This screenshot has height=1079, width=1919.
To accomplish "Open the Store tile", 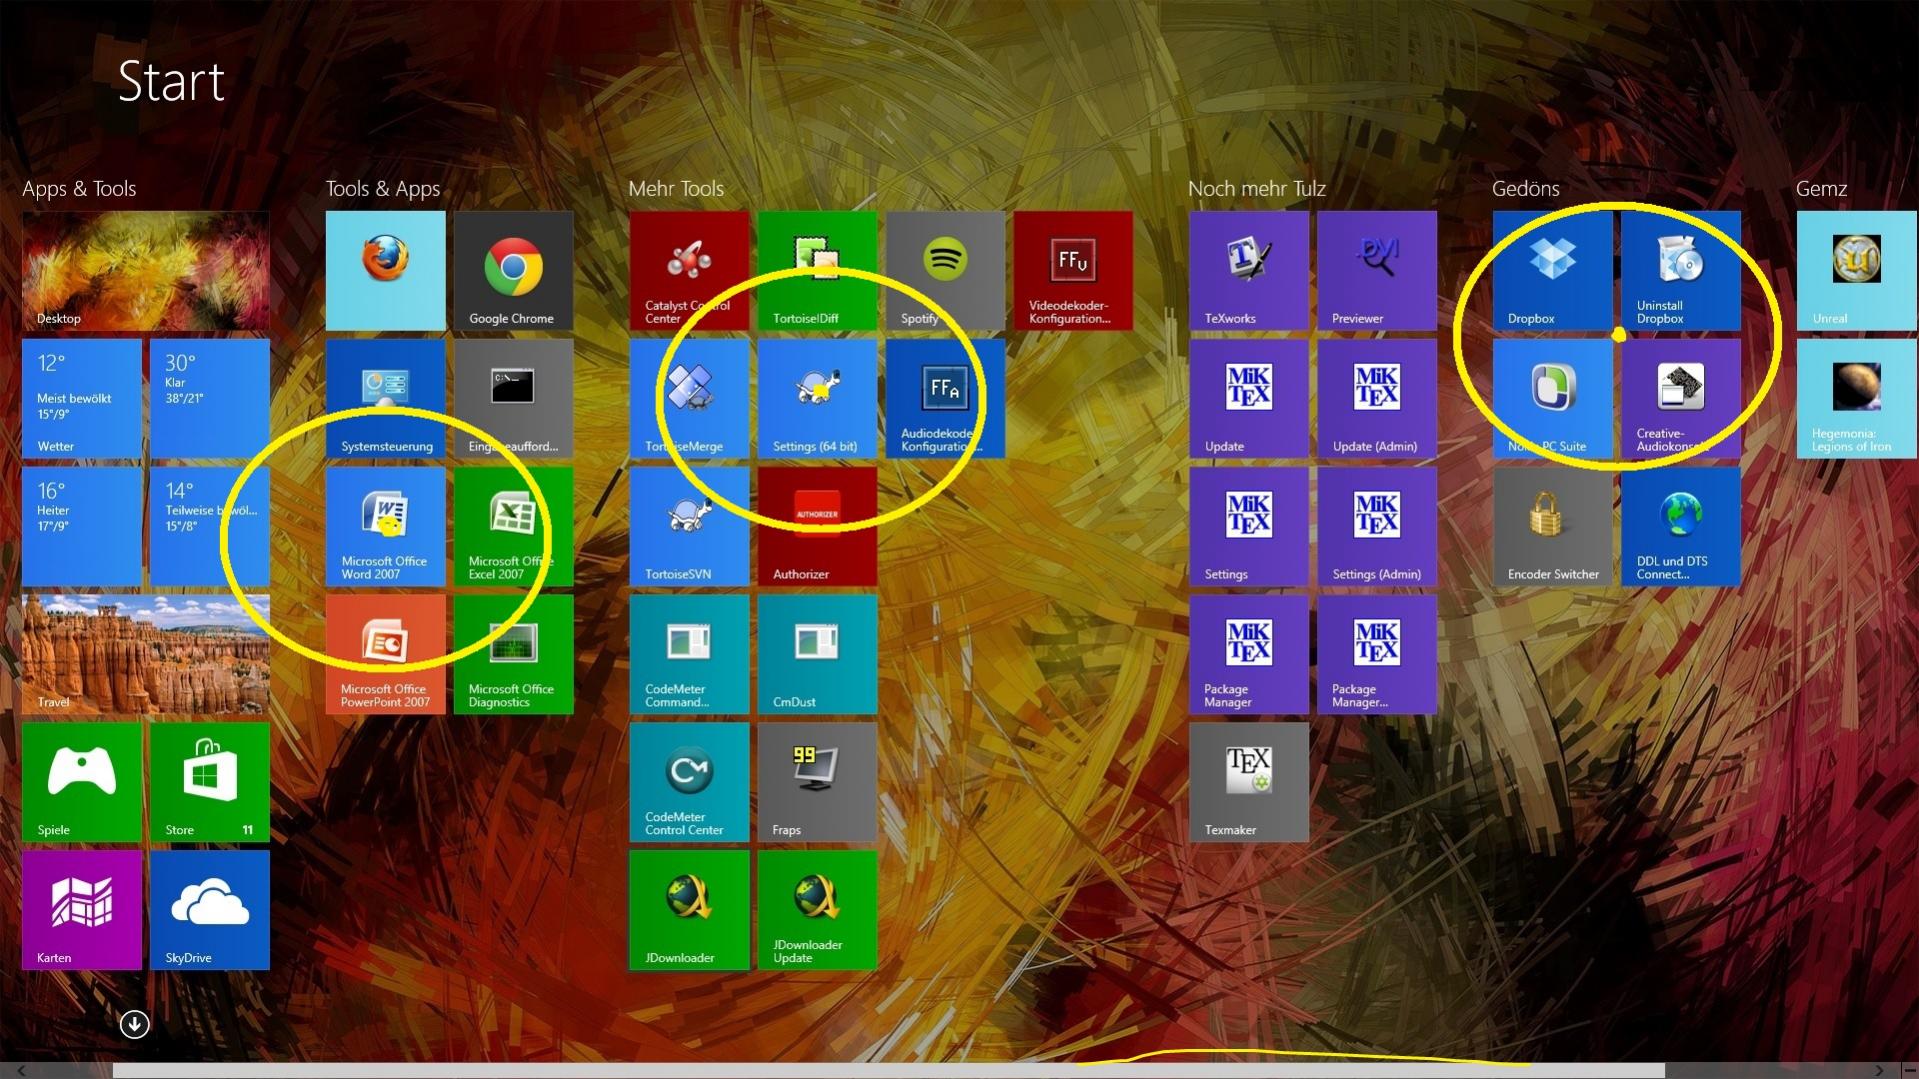I will click(x=210, y=782).
